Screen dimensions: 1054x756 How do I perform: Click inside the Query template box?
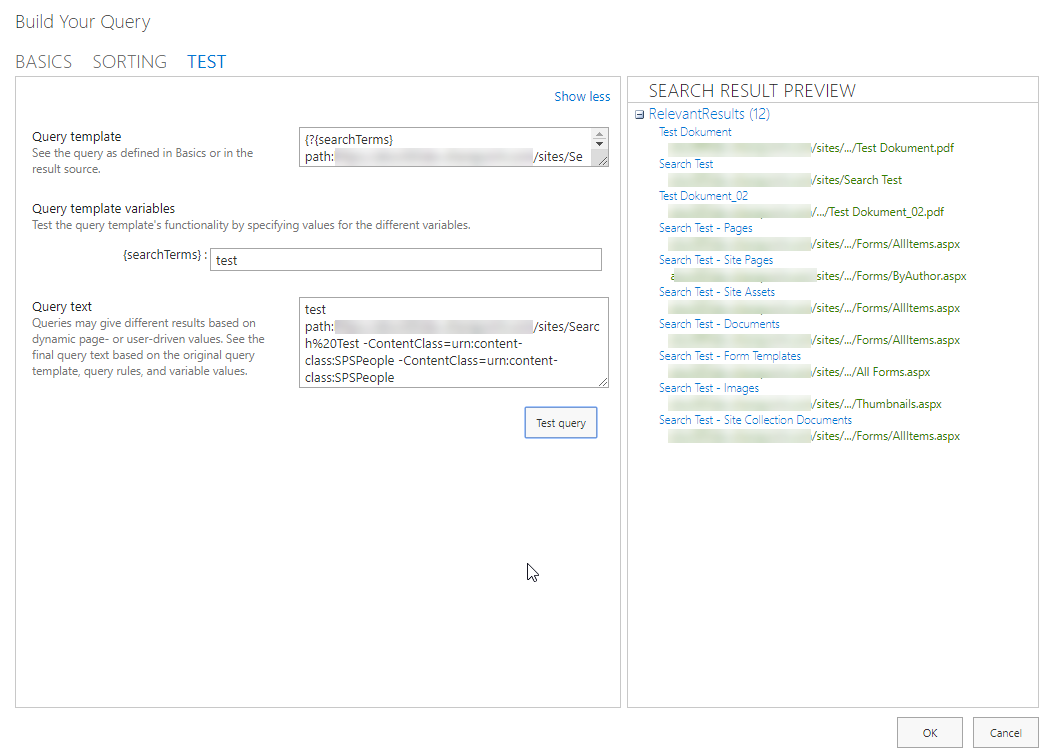(x=454, y=147)
